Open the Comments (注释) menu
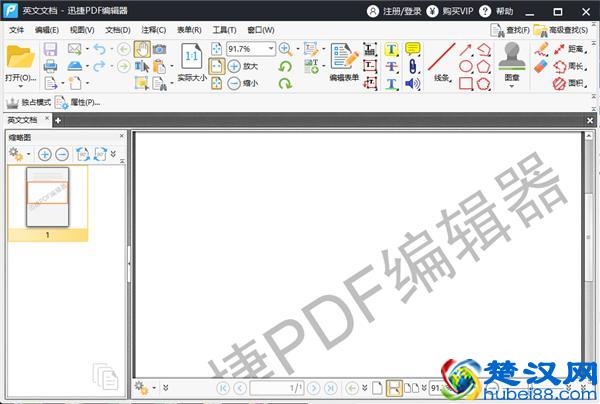Viewport: 600px width, 404px height. point(154,30)
